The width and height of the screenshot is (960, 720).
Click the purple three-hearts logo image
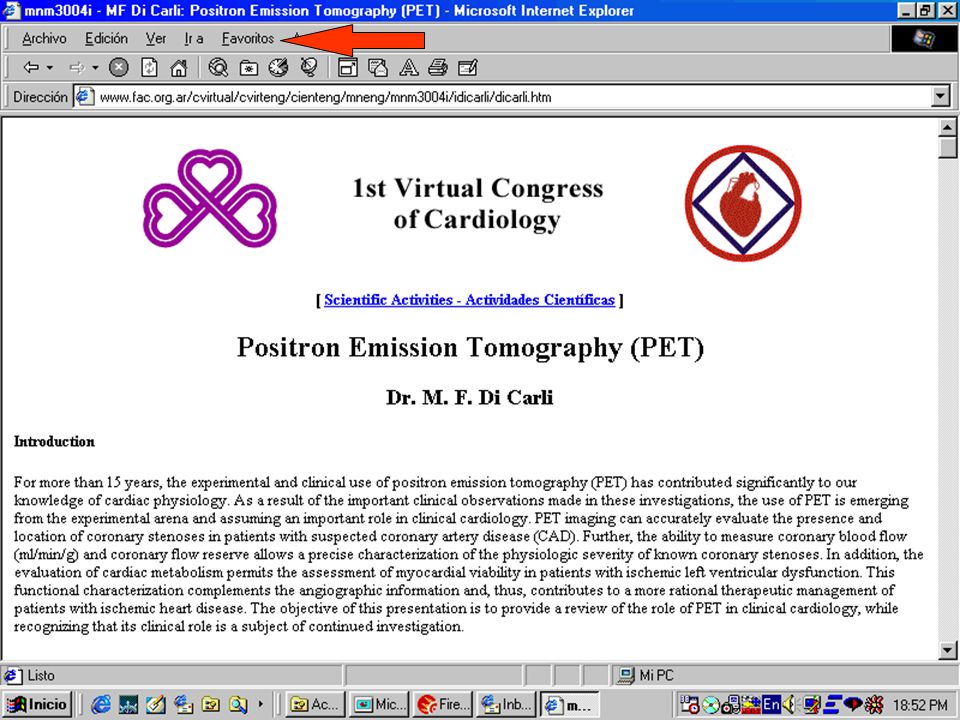[210, 198]
